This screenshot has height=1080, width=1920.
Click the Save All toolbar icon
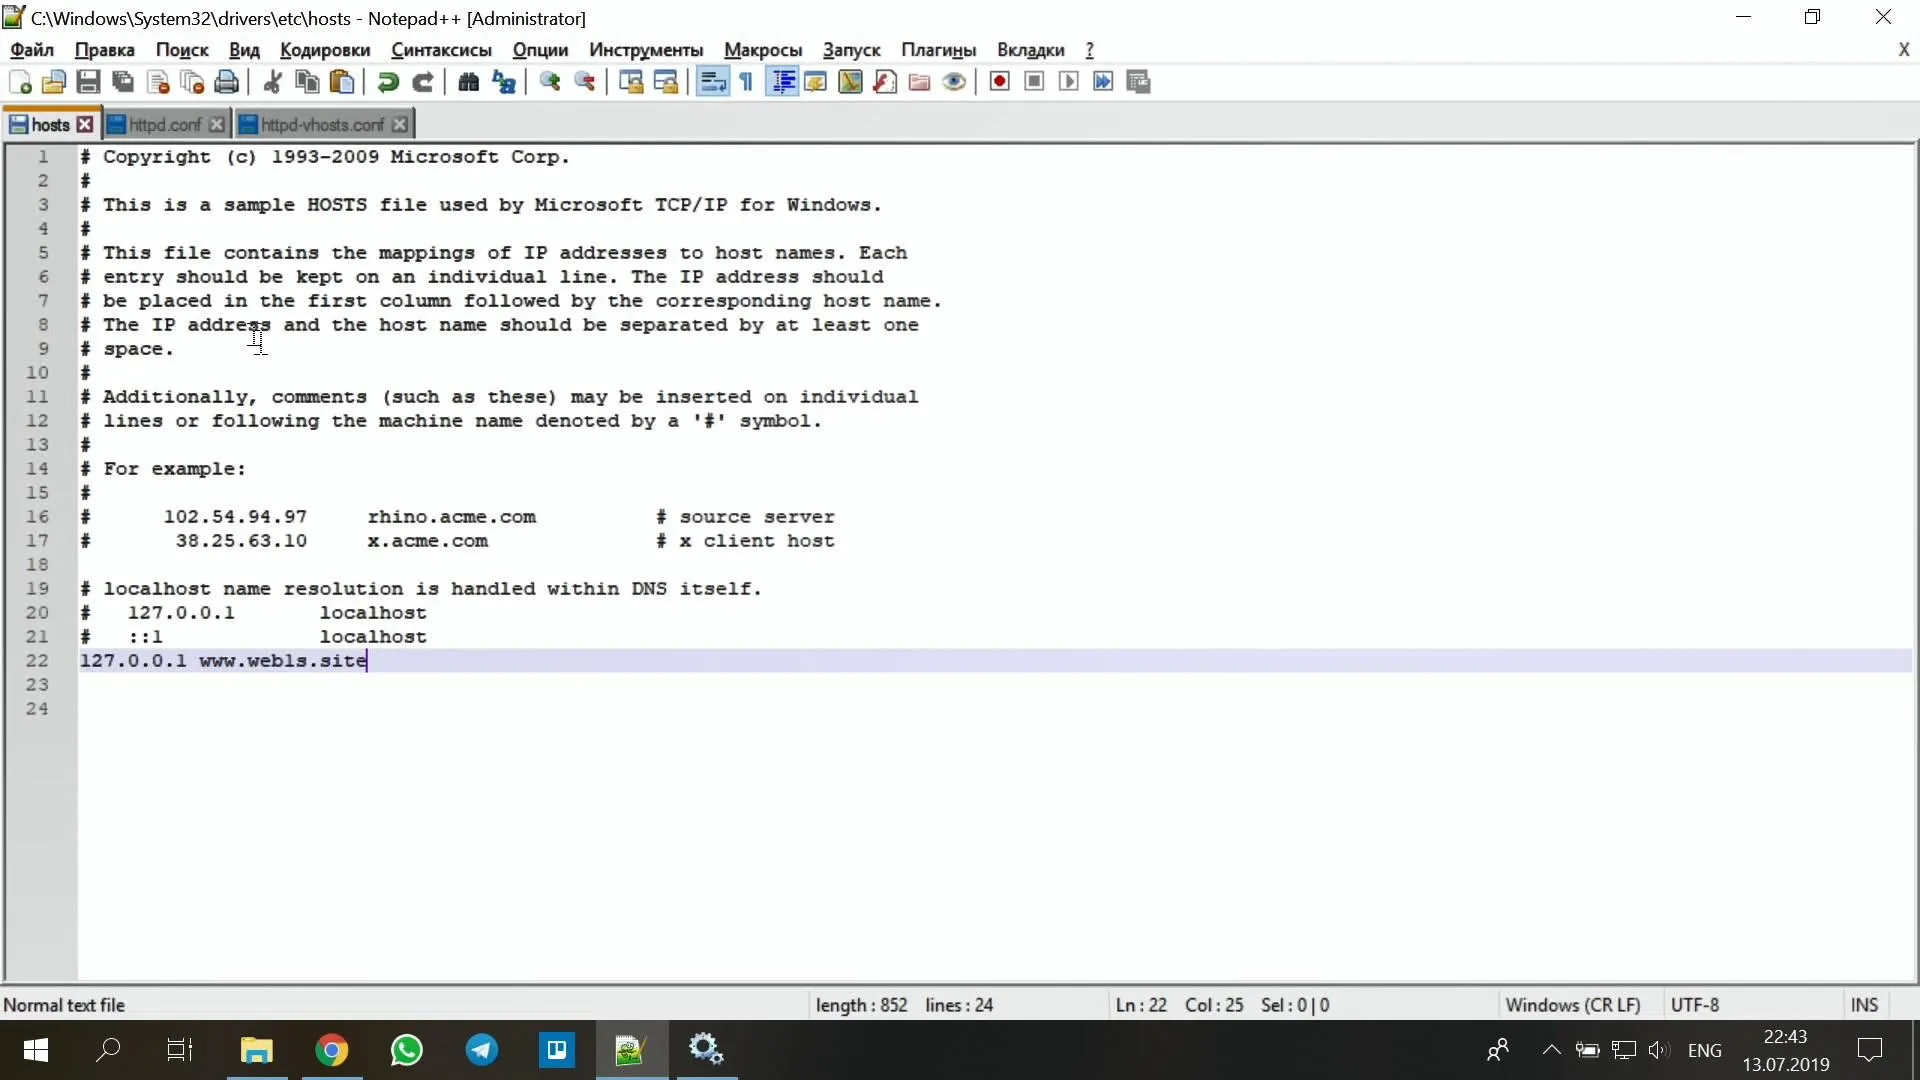tap(123, 82)
